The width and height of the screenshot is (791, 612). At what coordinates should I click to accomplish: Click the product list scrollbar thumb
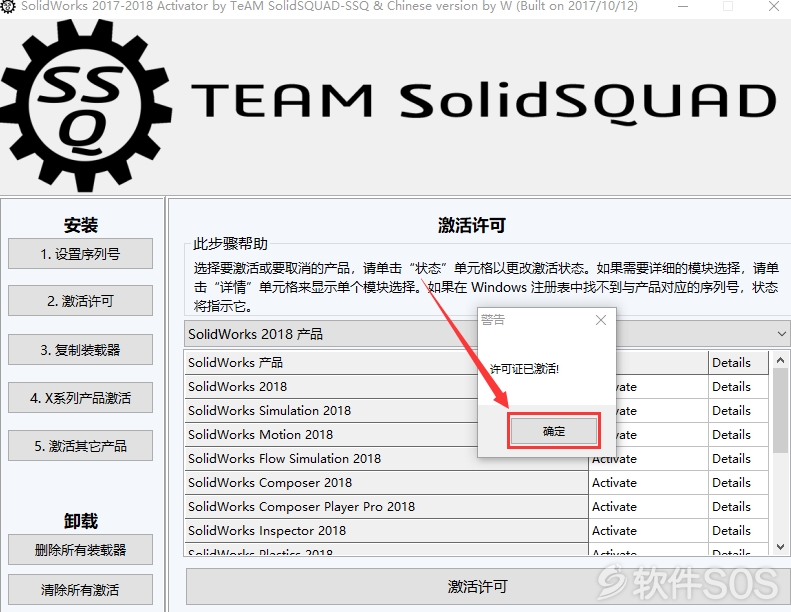[x=780, y=410]
